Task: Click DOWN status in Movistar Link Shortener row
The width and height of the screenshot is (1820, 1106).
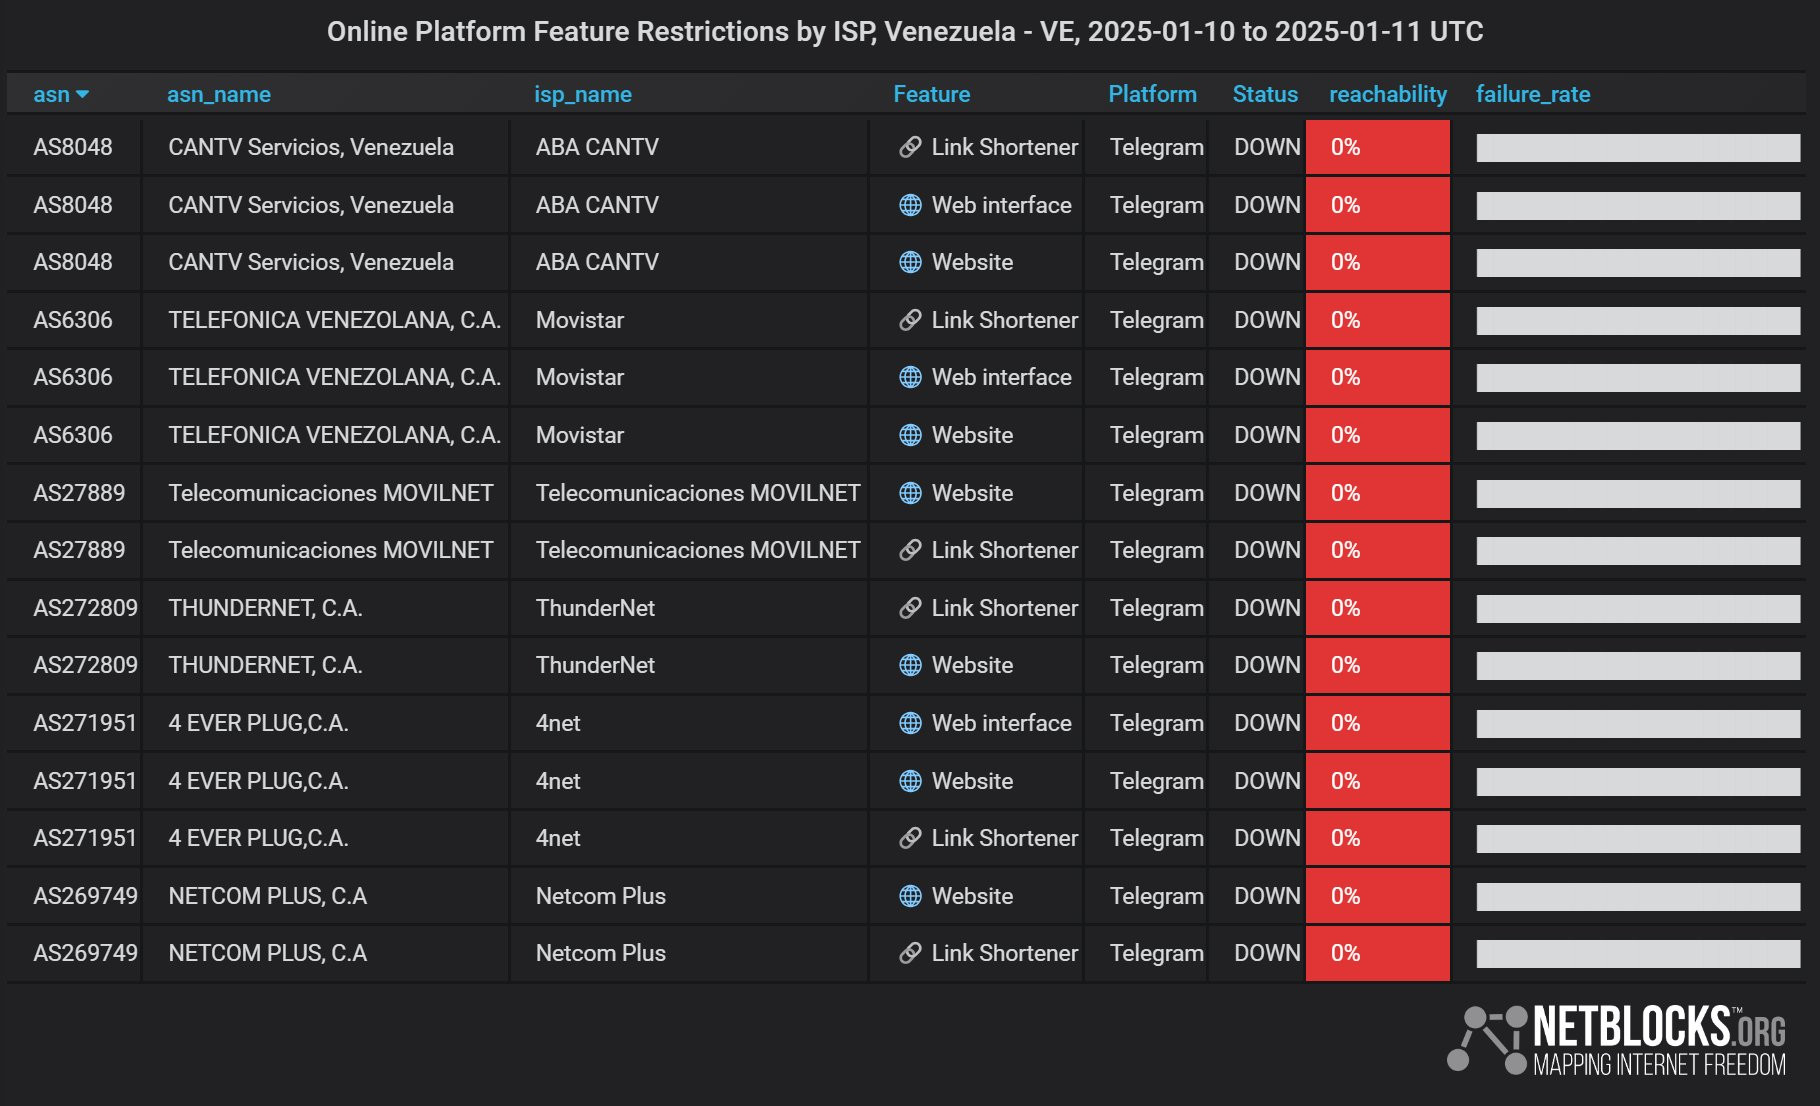Action: 1267,320
